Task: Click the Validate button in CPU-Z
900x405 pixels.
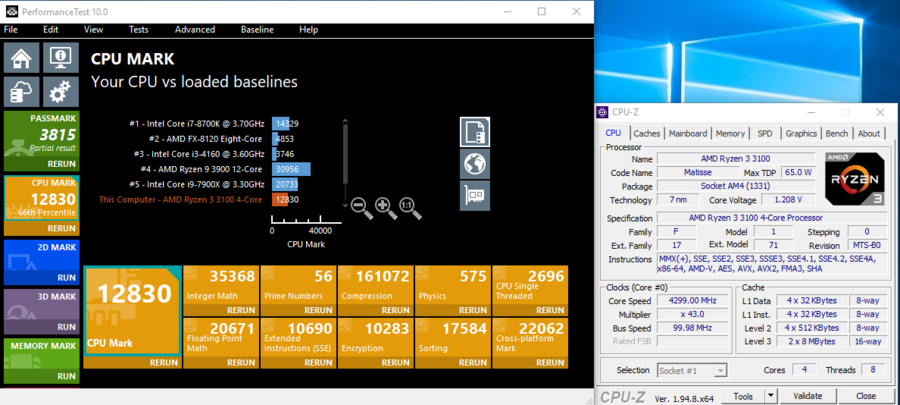Action: point(807,396)
